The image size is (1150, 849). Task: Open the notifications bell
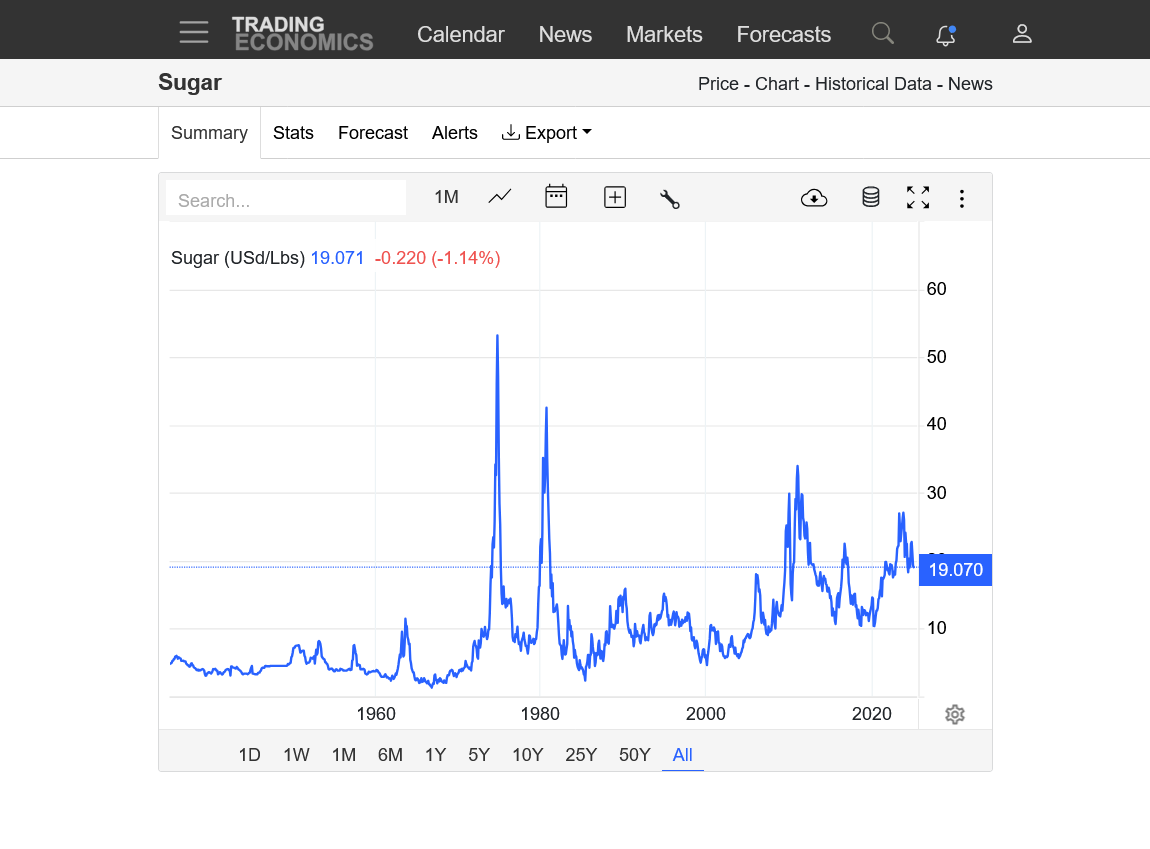pyautogui.click(x=945, y=35)
